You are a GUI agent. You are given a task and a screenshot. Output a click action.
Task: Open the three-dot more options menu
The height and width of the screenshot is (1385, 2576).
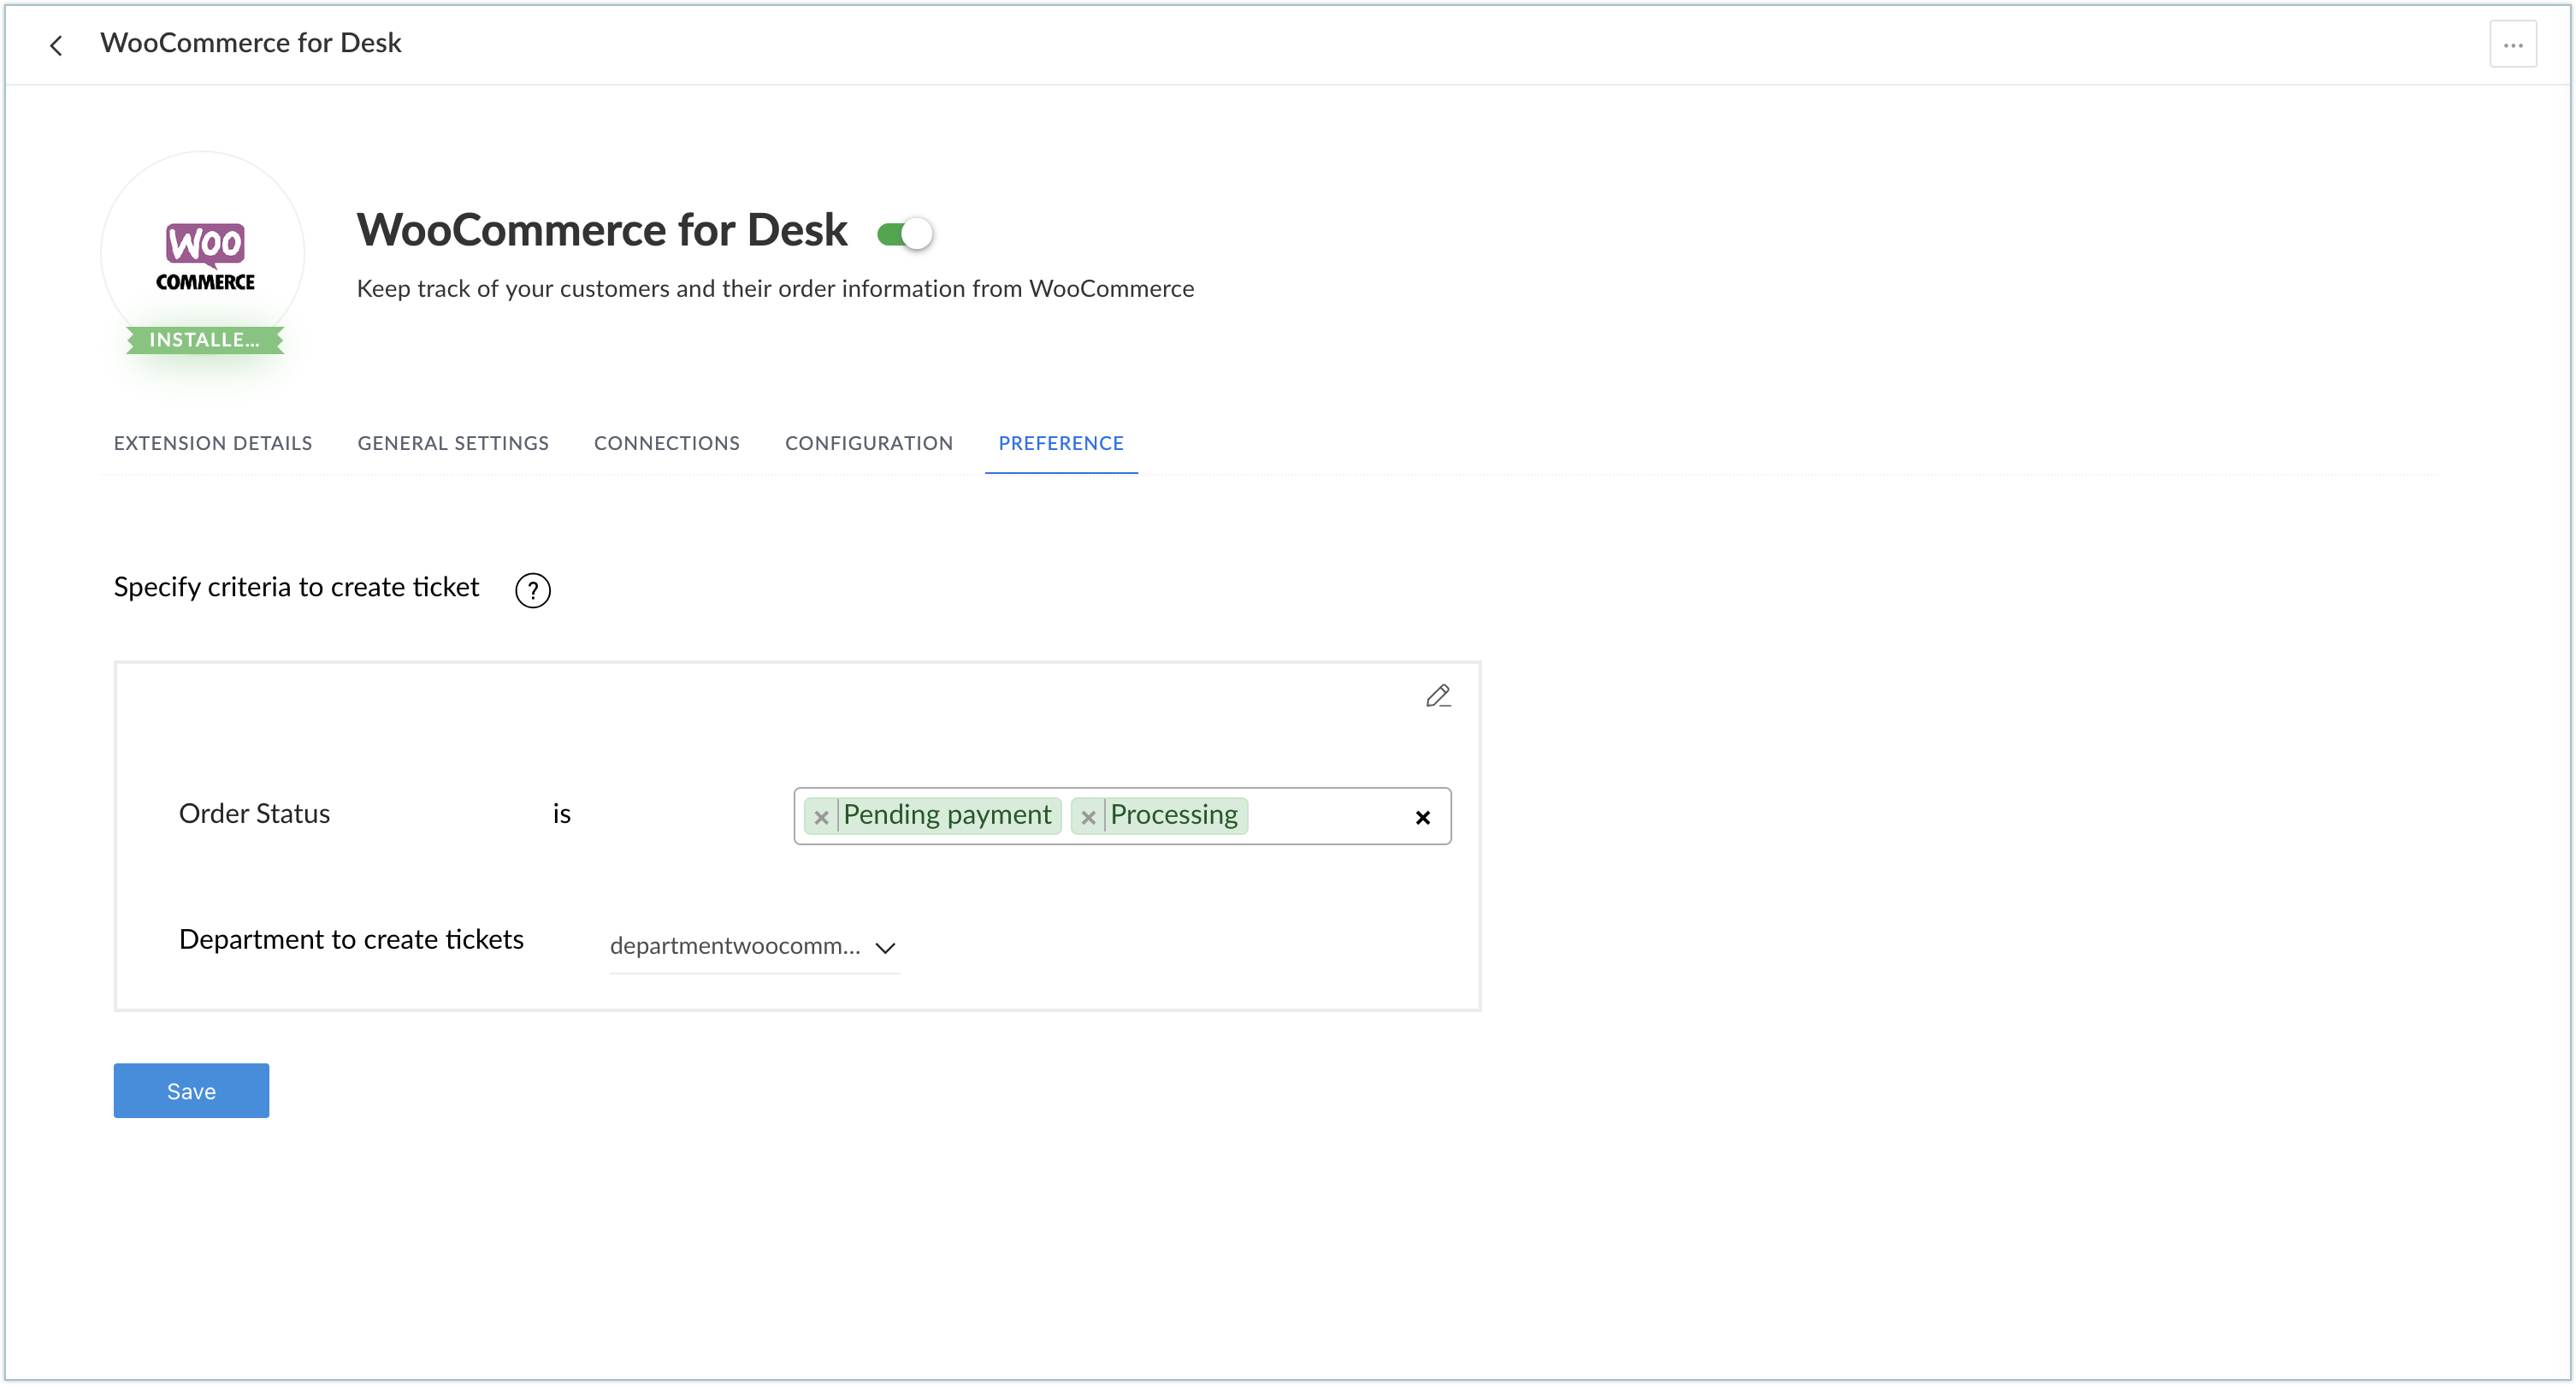(x=2512, y=45)
